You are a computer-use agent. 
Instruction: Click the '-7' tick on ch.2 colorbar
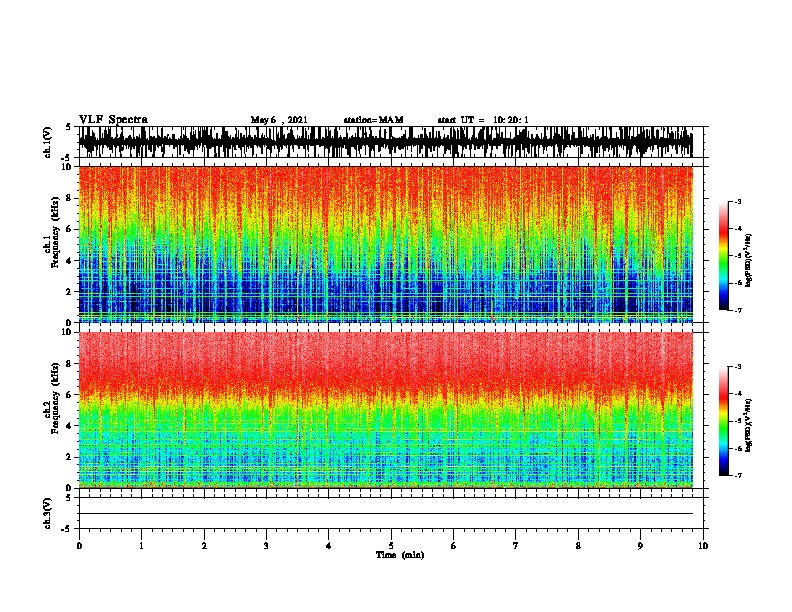click(737, 476)
